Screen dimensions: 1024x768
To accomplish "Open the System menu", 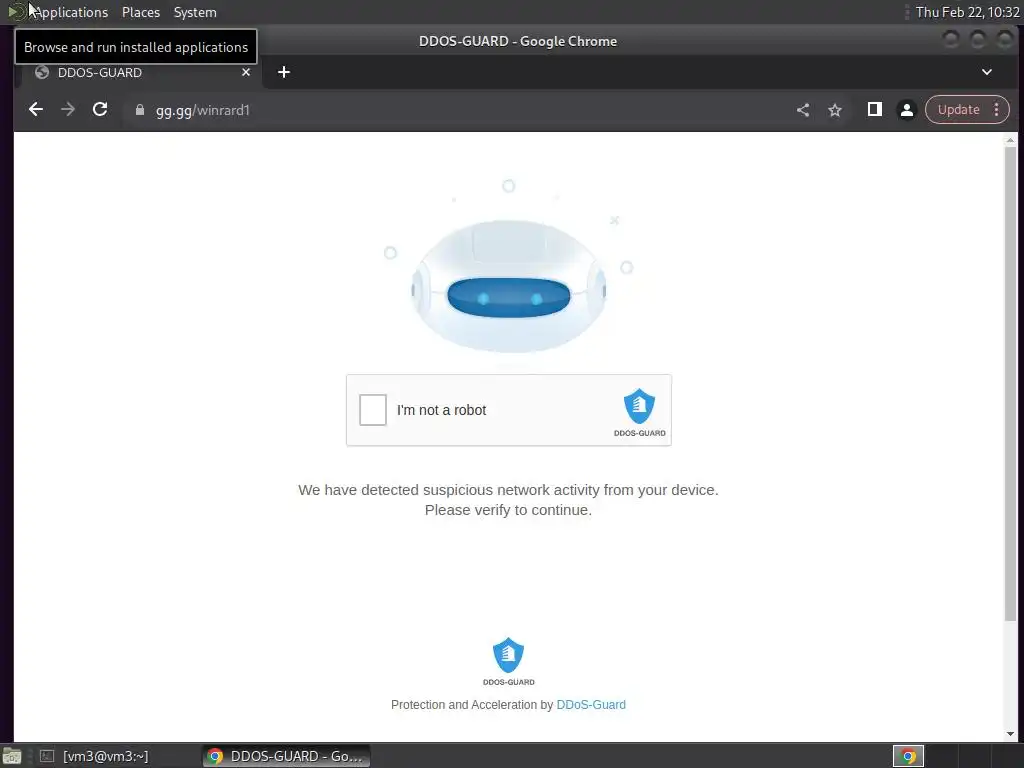I will 195,12.
